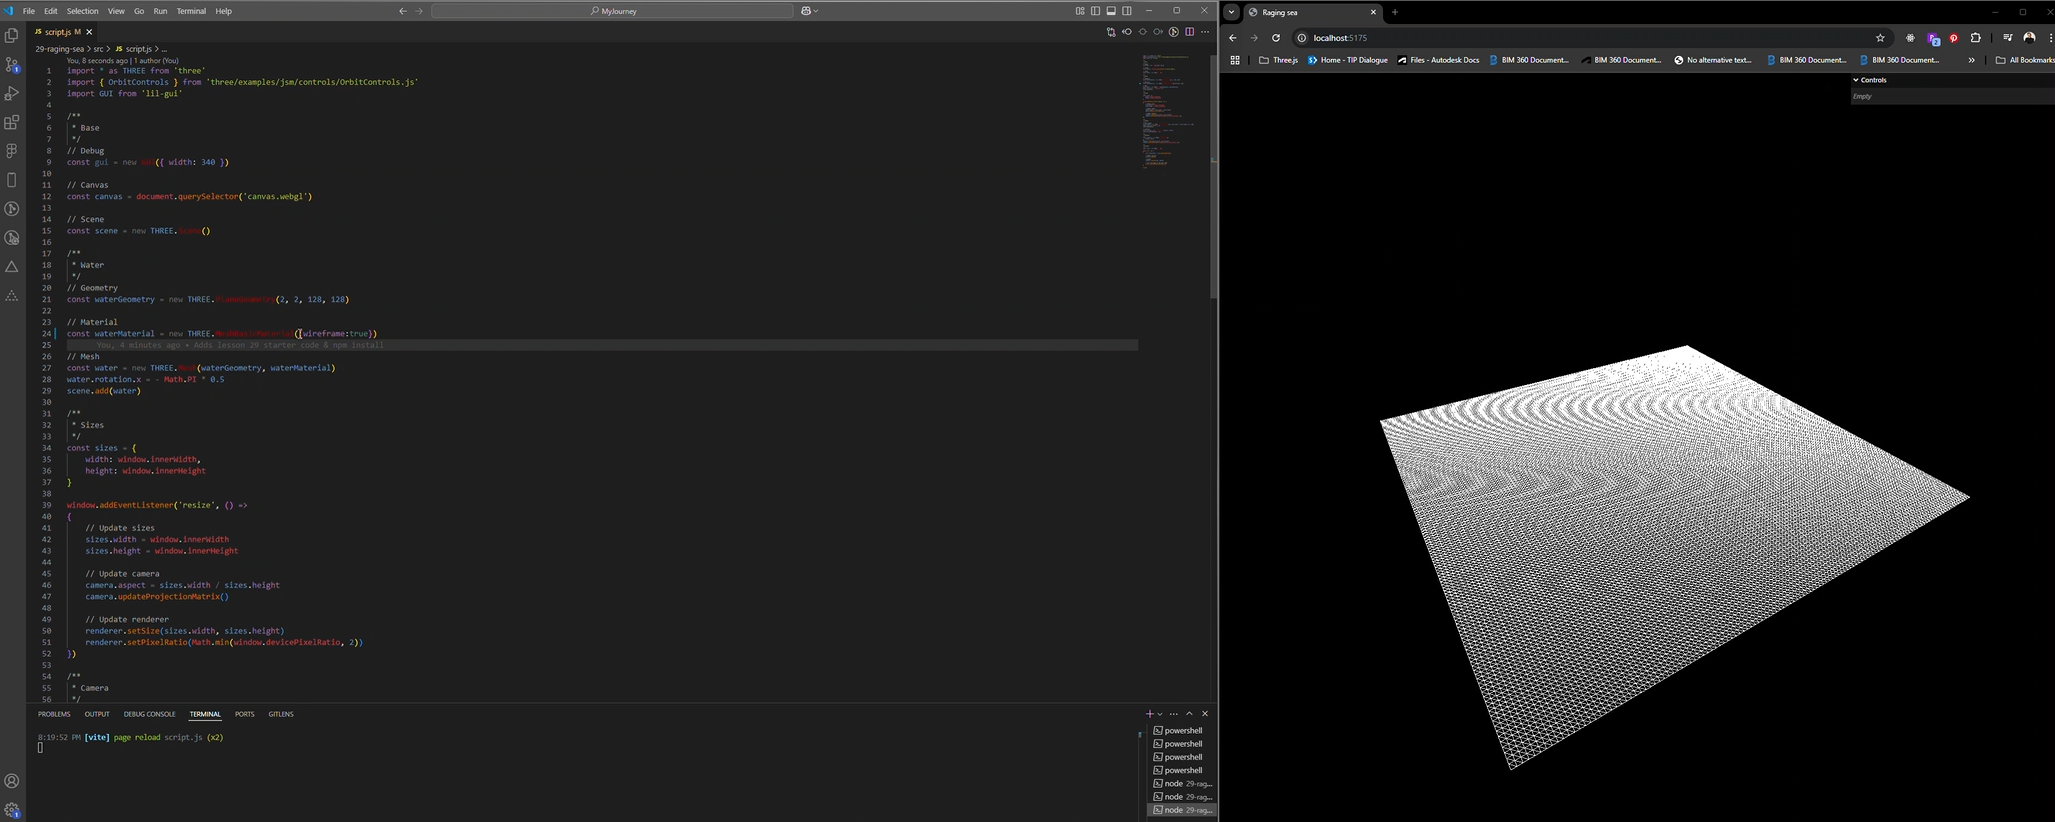
Task: Open the Run and Debug view
Action: click(12, 93)
